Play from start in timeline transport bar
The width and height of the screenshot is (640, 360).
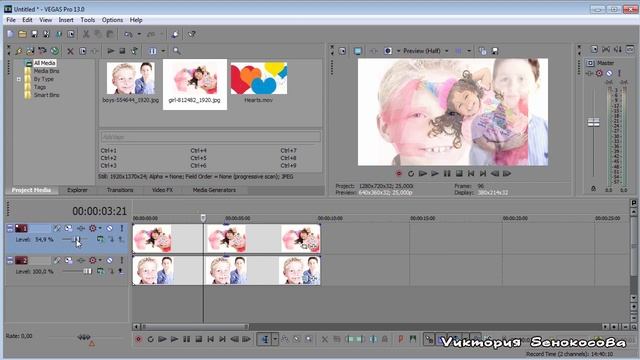tap(162, 339)
